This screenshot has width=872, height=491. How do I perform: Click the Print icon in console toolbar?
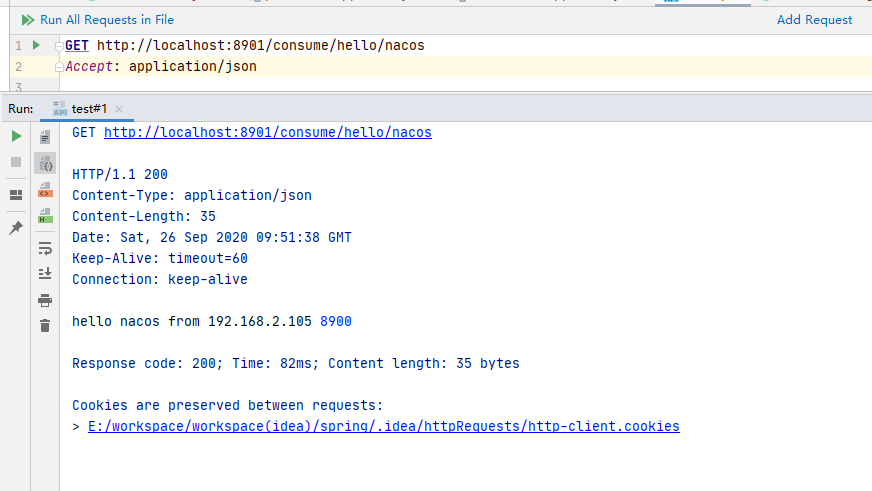point(45,300)
